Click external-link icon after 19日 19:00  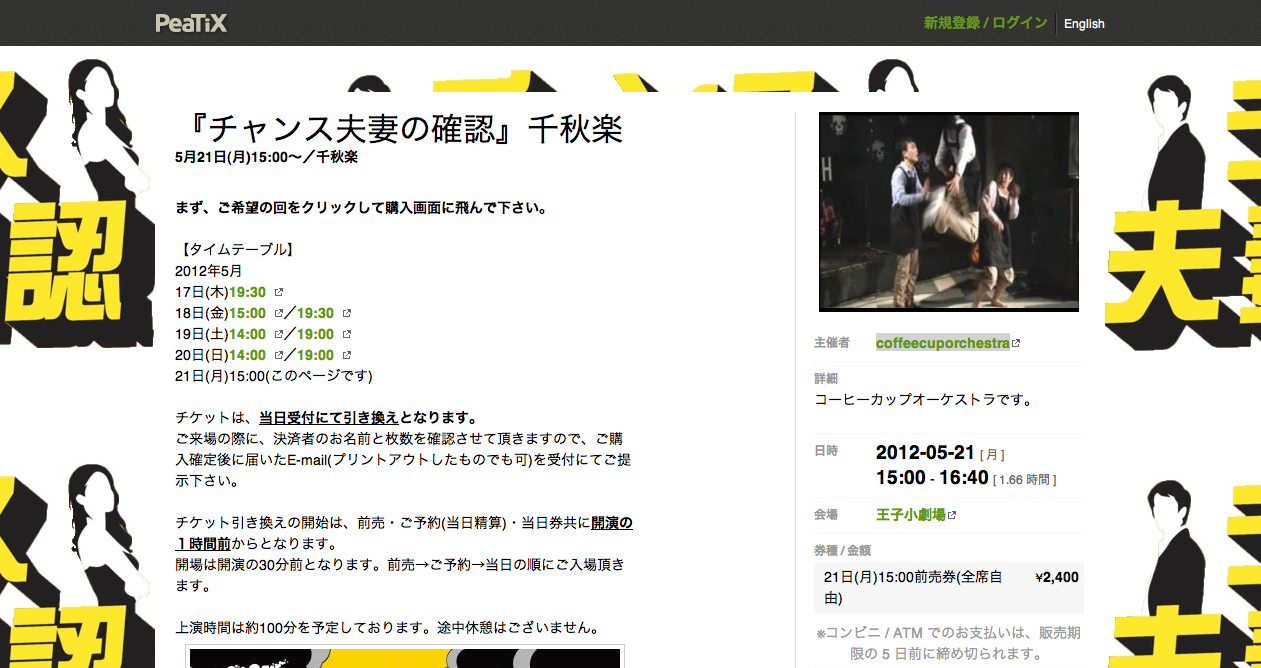[347, 334]
